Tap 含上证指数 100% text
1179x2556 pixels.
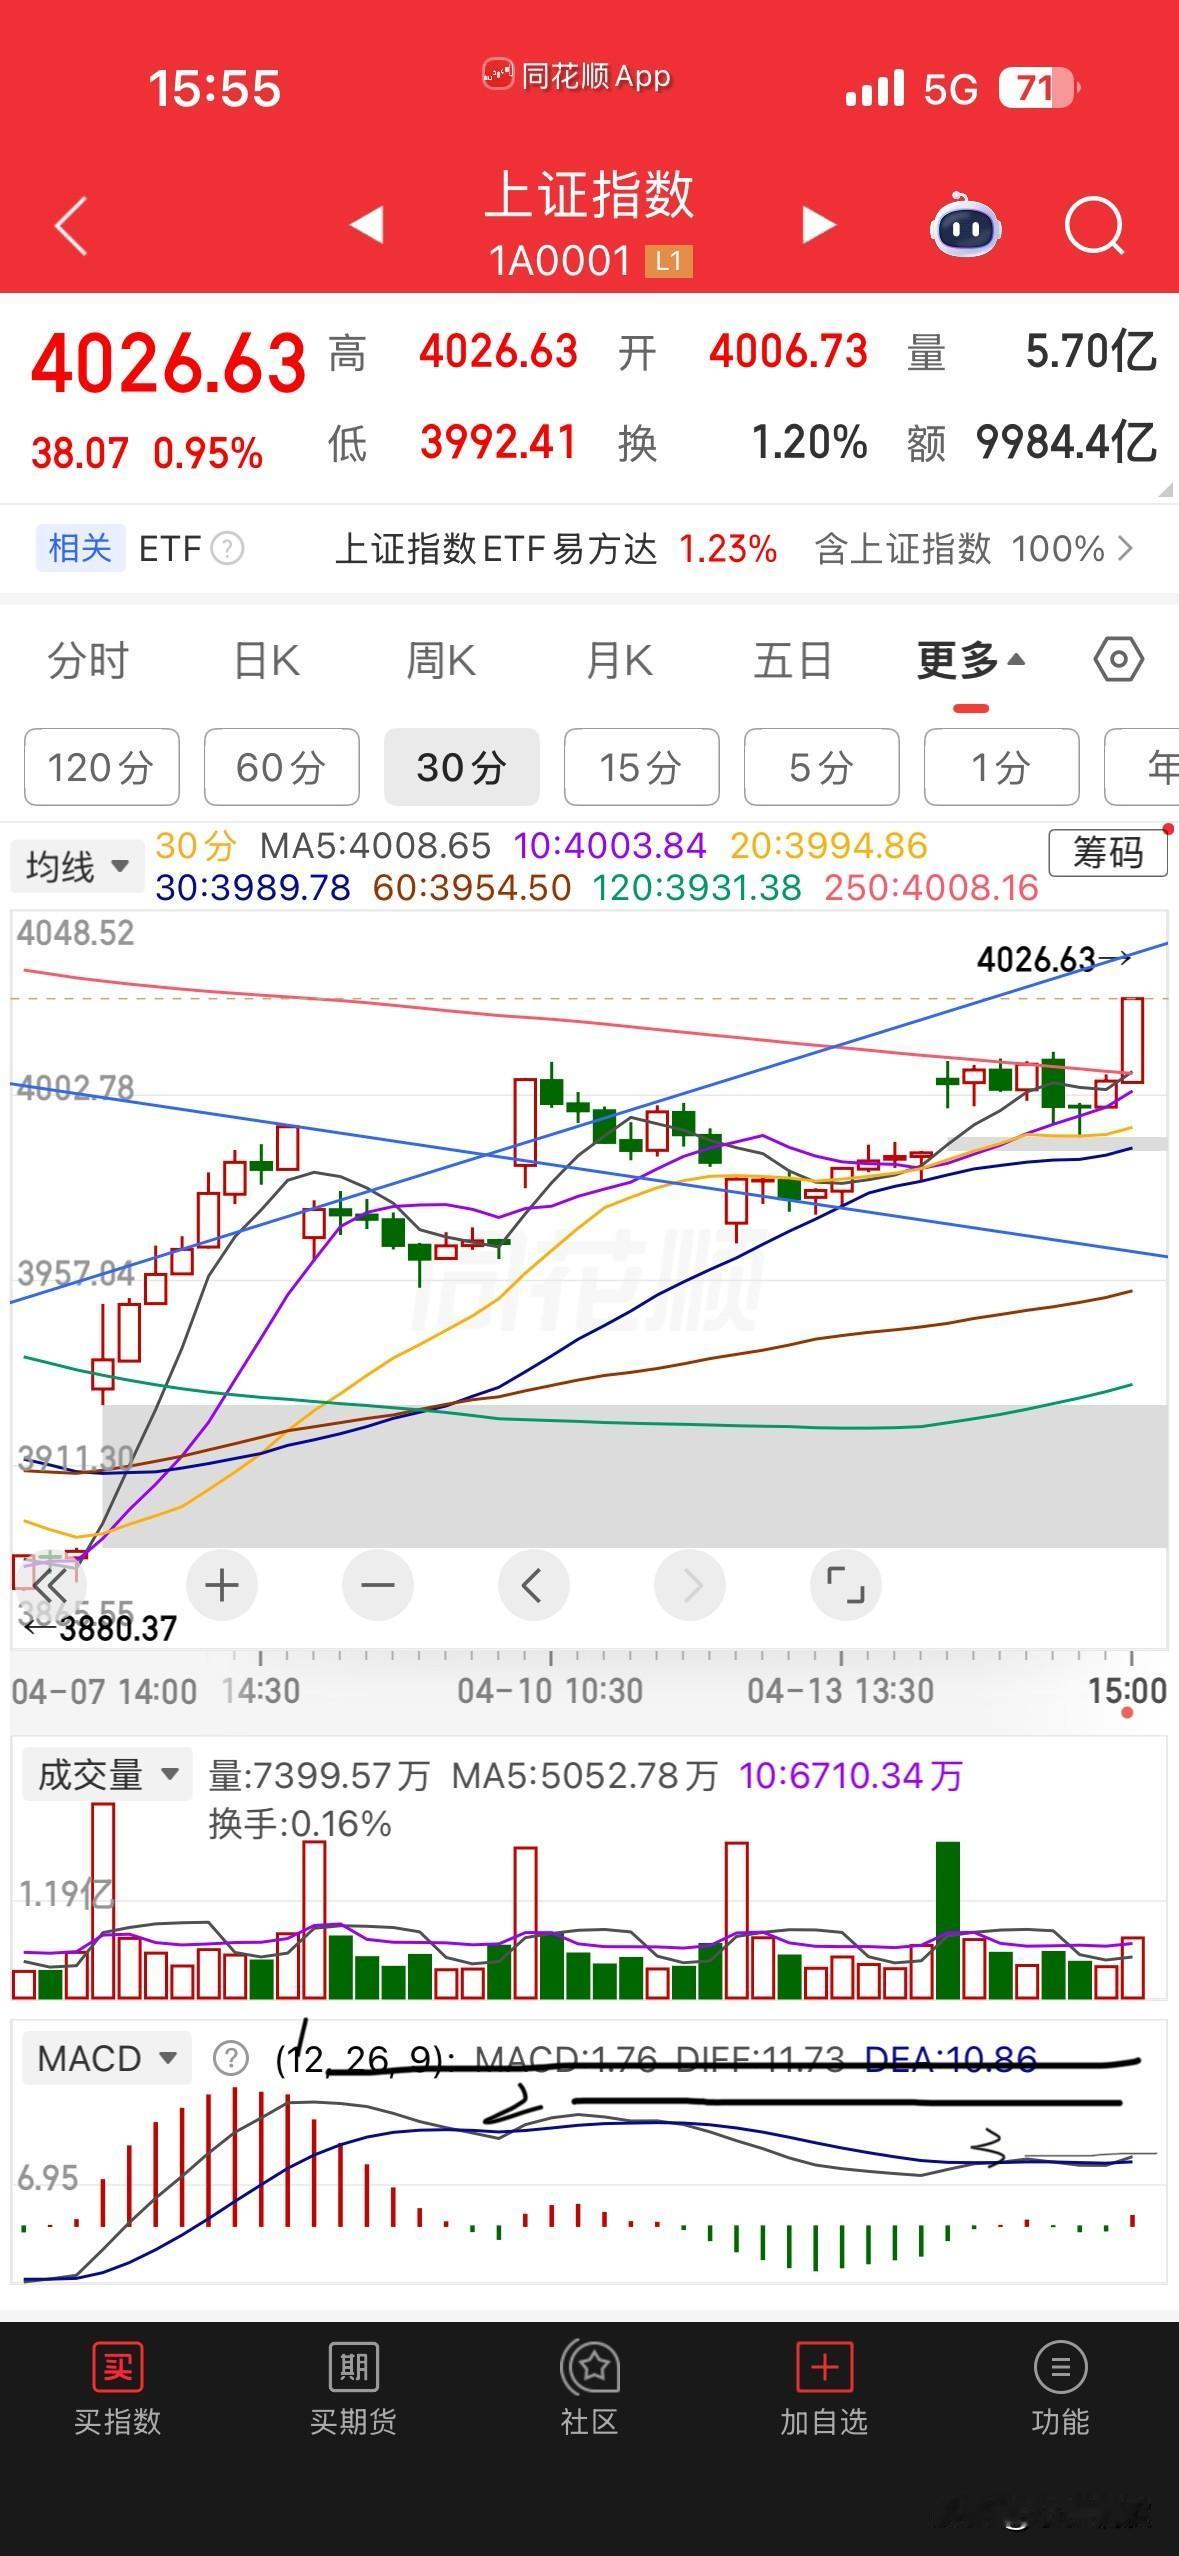(x=960, y=548)
